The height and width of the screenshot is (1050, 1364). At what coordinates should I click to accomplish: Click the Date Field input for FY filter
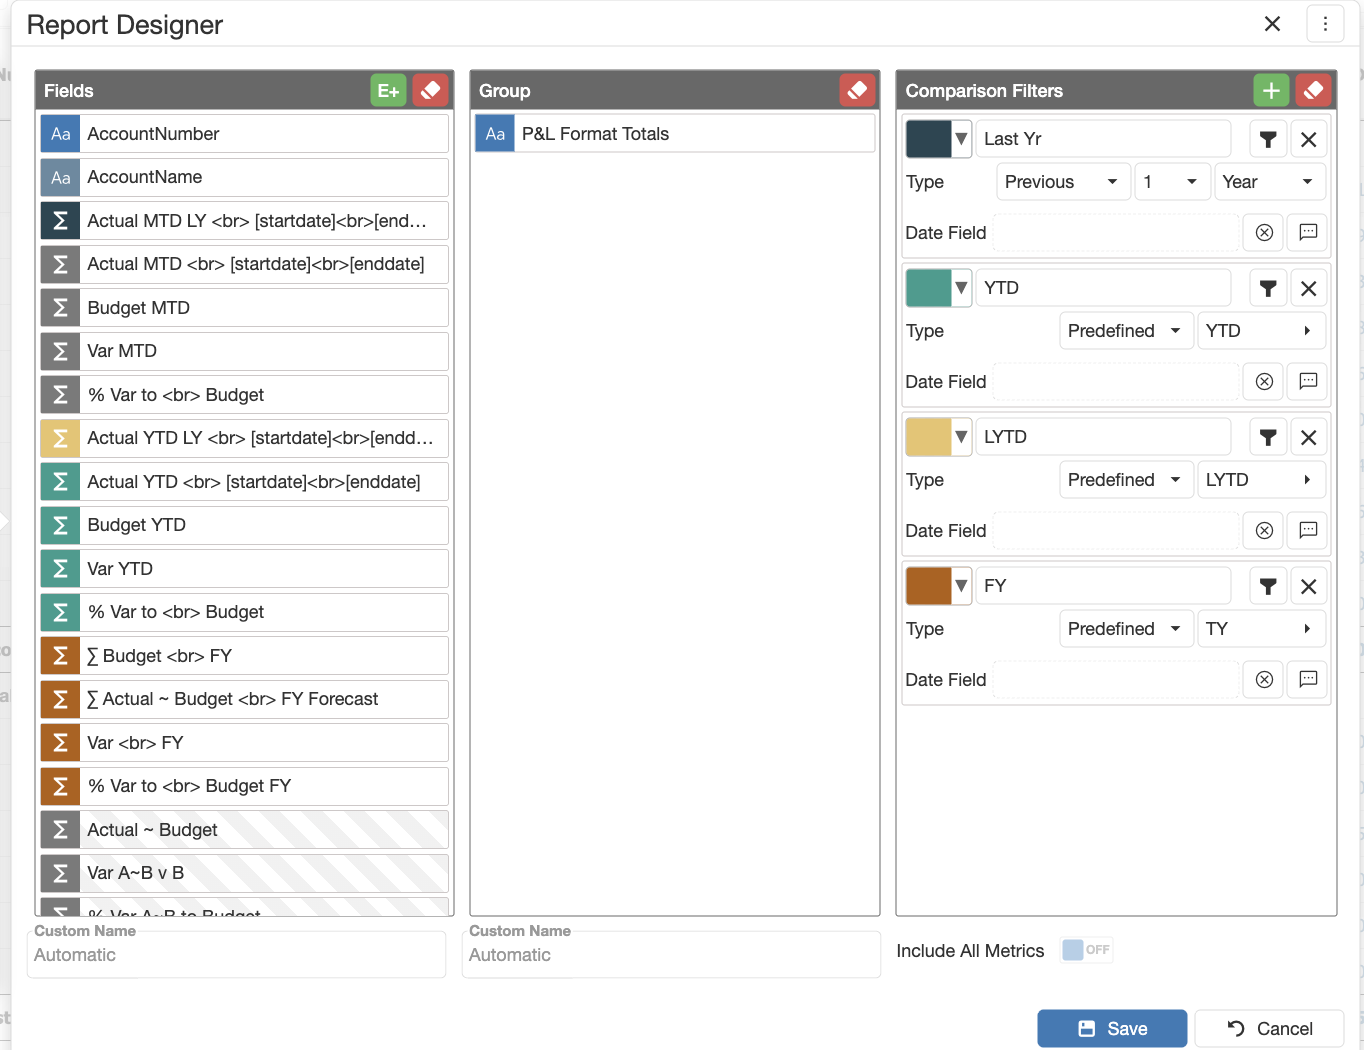(1116, 680)
